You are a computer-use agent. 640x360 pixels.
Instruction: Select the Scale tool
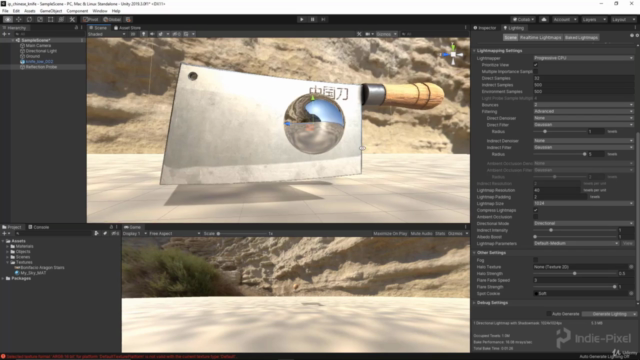[40, 19]
